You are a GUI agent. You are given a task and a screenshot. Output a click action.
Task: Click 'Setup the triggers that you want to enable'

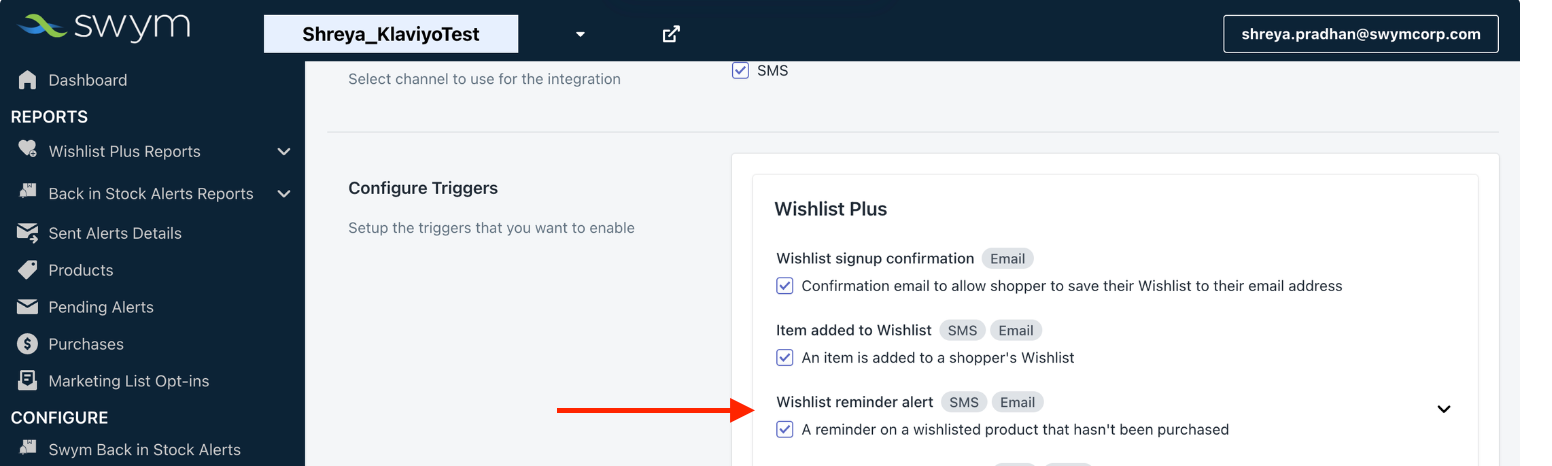491,228
